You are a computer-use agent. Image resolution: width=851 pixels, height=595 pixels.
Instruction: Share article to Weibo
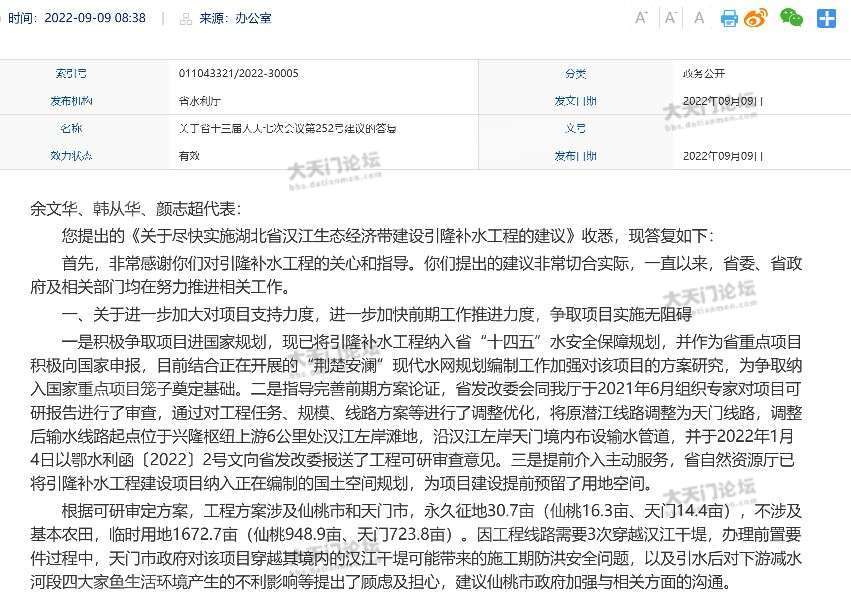pos(757,18)
